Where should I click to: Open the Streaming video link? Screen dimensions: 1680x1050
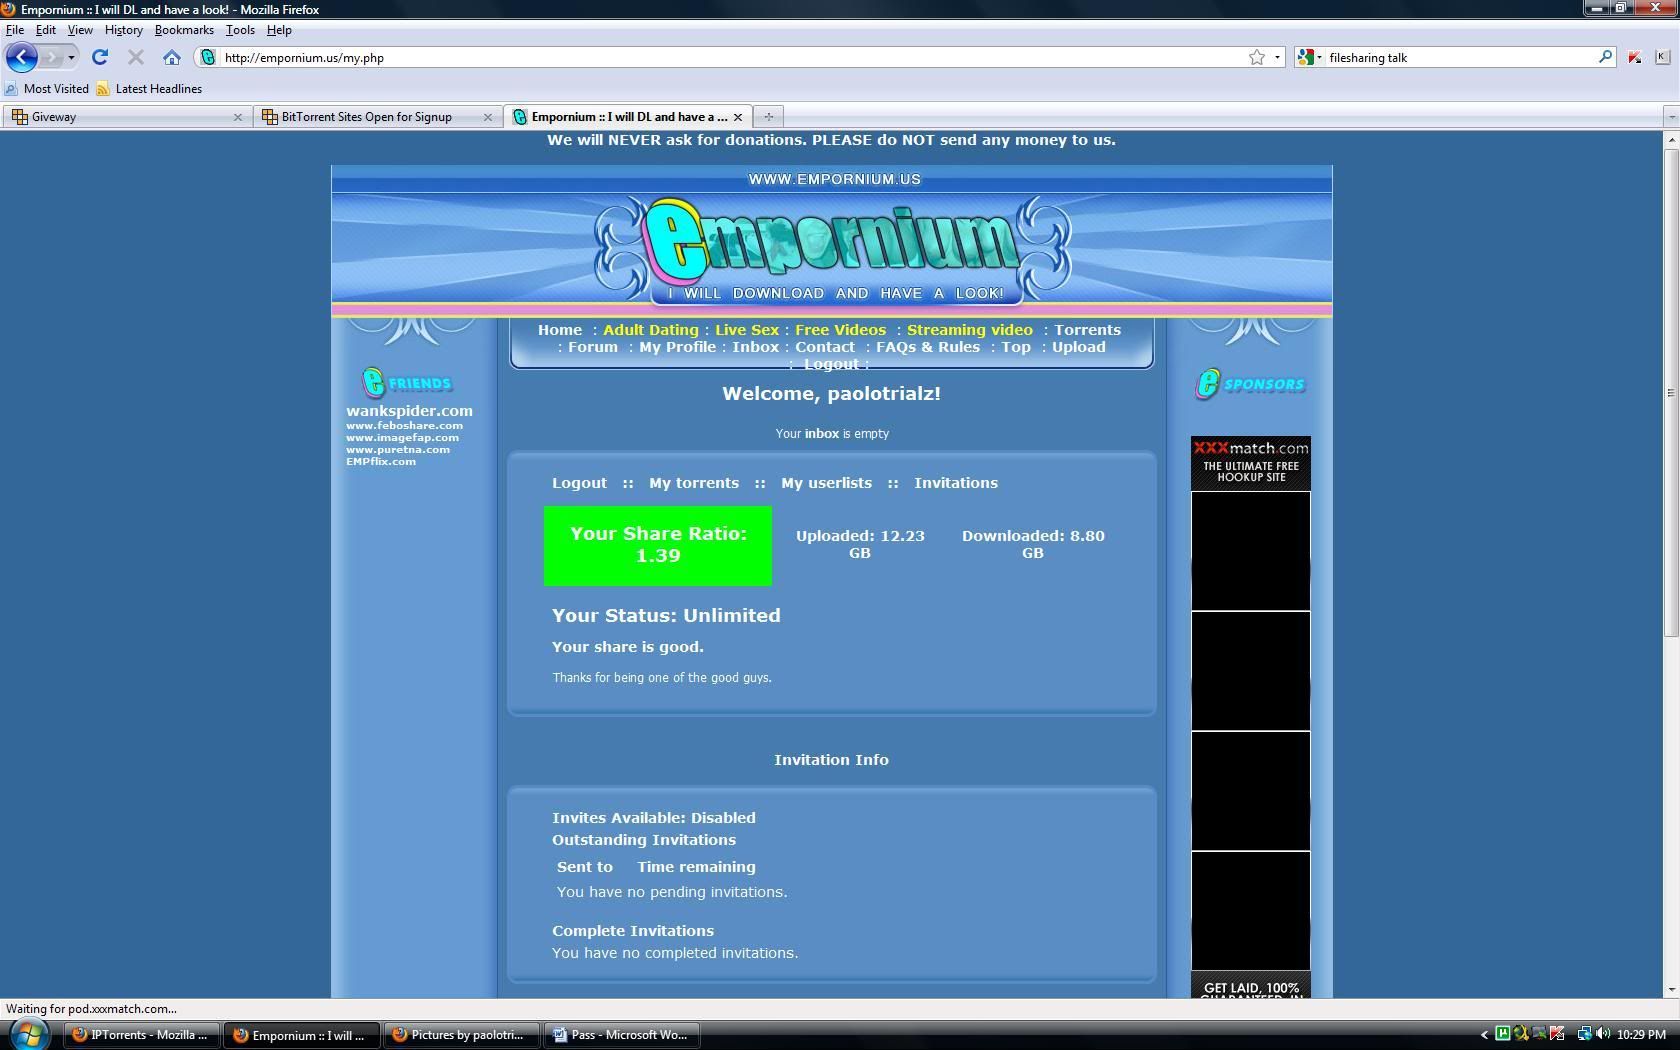[970, 330]
